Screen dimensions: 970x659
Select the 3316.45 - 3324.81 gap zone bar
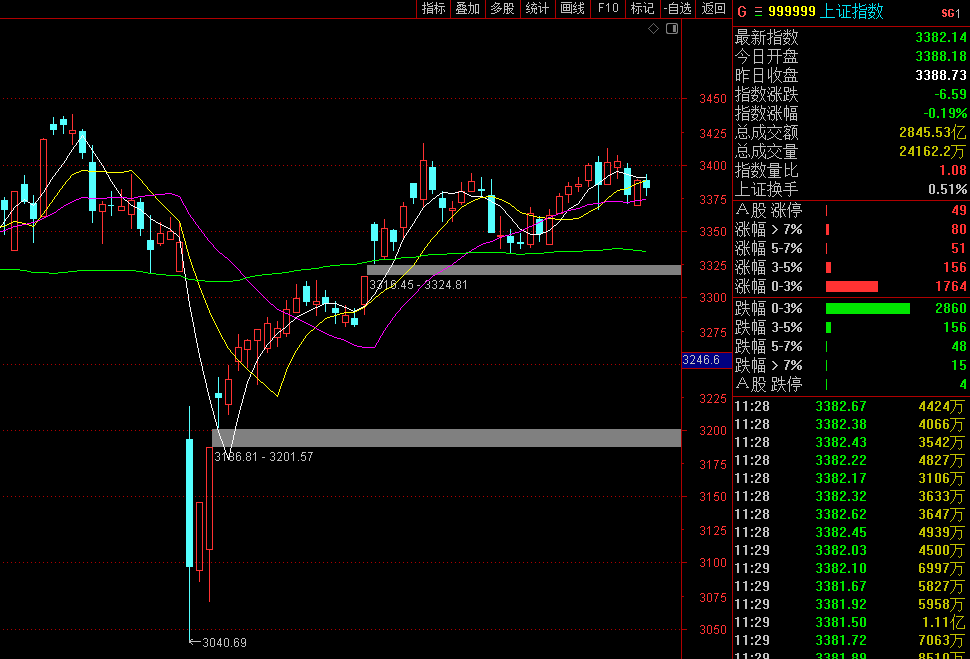tap(524, 270)
